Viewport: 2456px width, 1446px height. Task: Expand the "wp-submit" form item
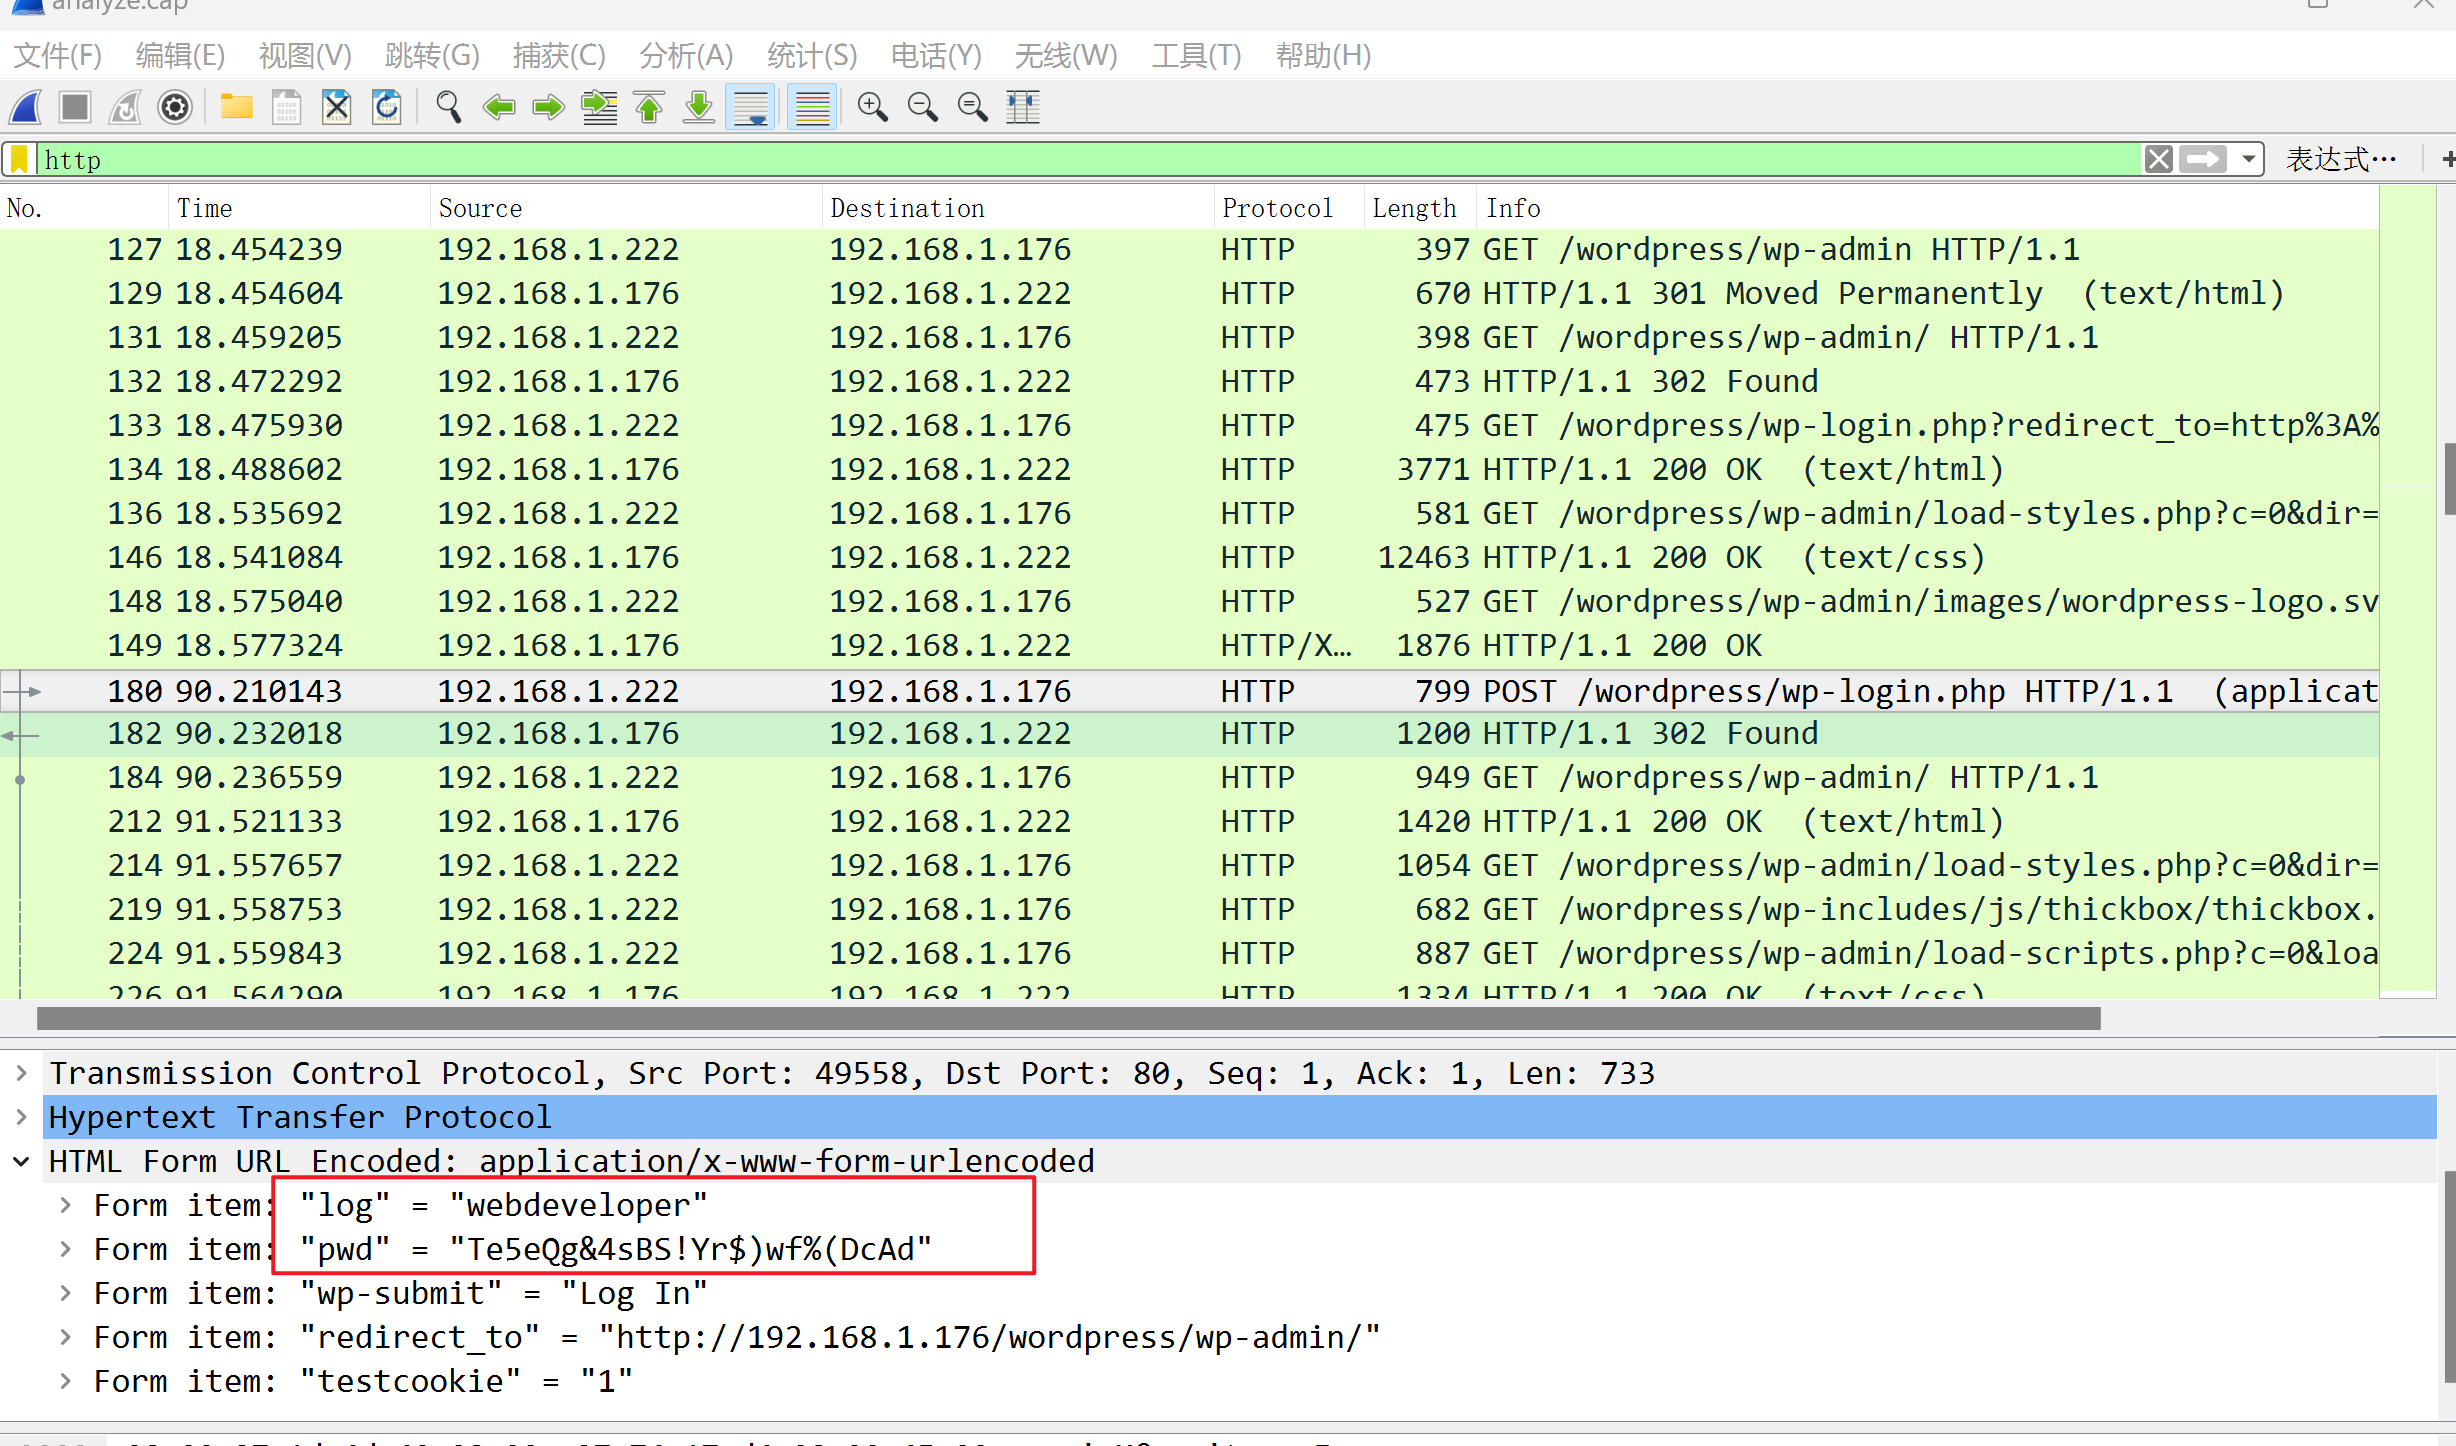point(65,1293)
